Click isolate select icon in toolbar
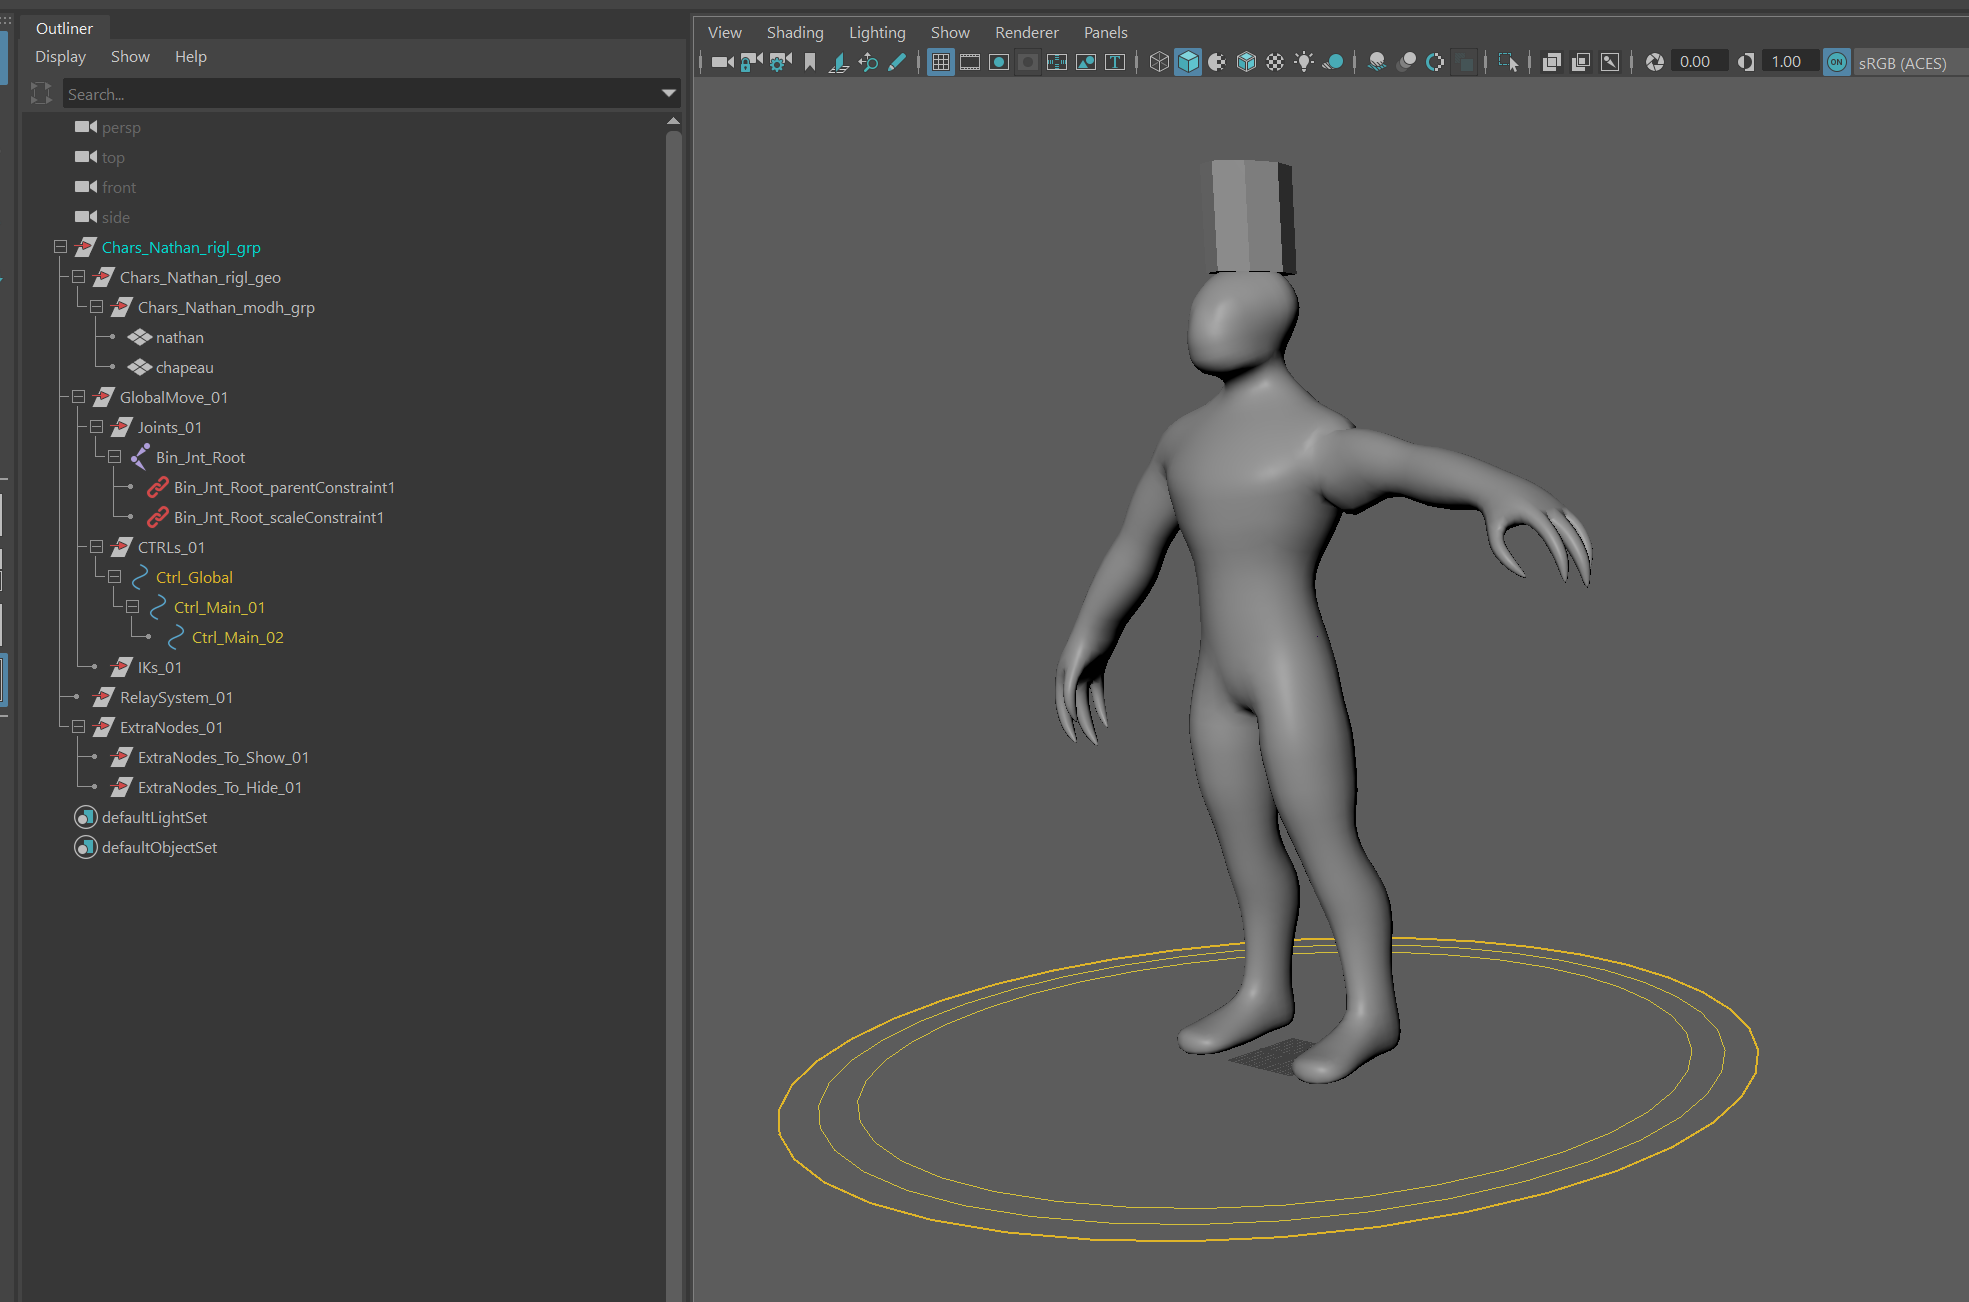The height and width of the screenshot is (1302, 1969). [x=1508, y=62]
